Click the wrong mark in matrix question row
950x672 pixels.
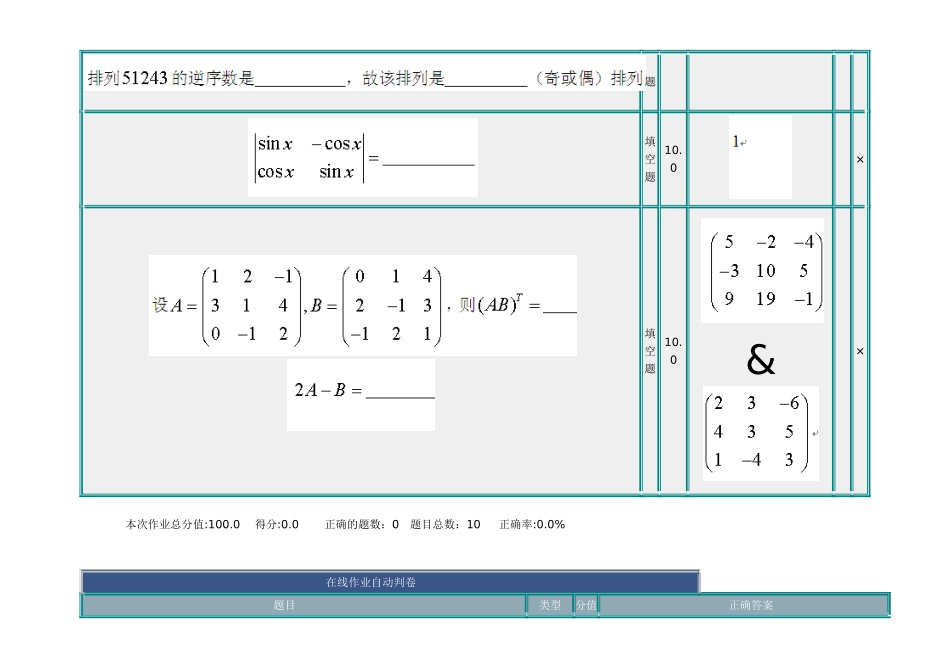[x=860, y=351]
